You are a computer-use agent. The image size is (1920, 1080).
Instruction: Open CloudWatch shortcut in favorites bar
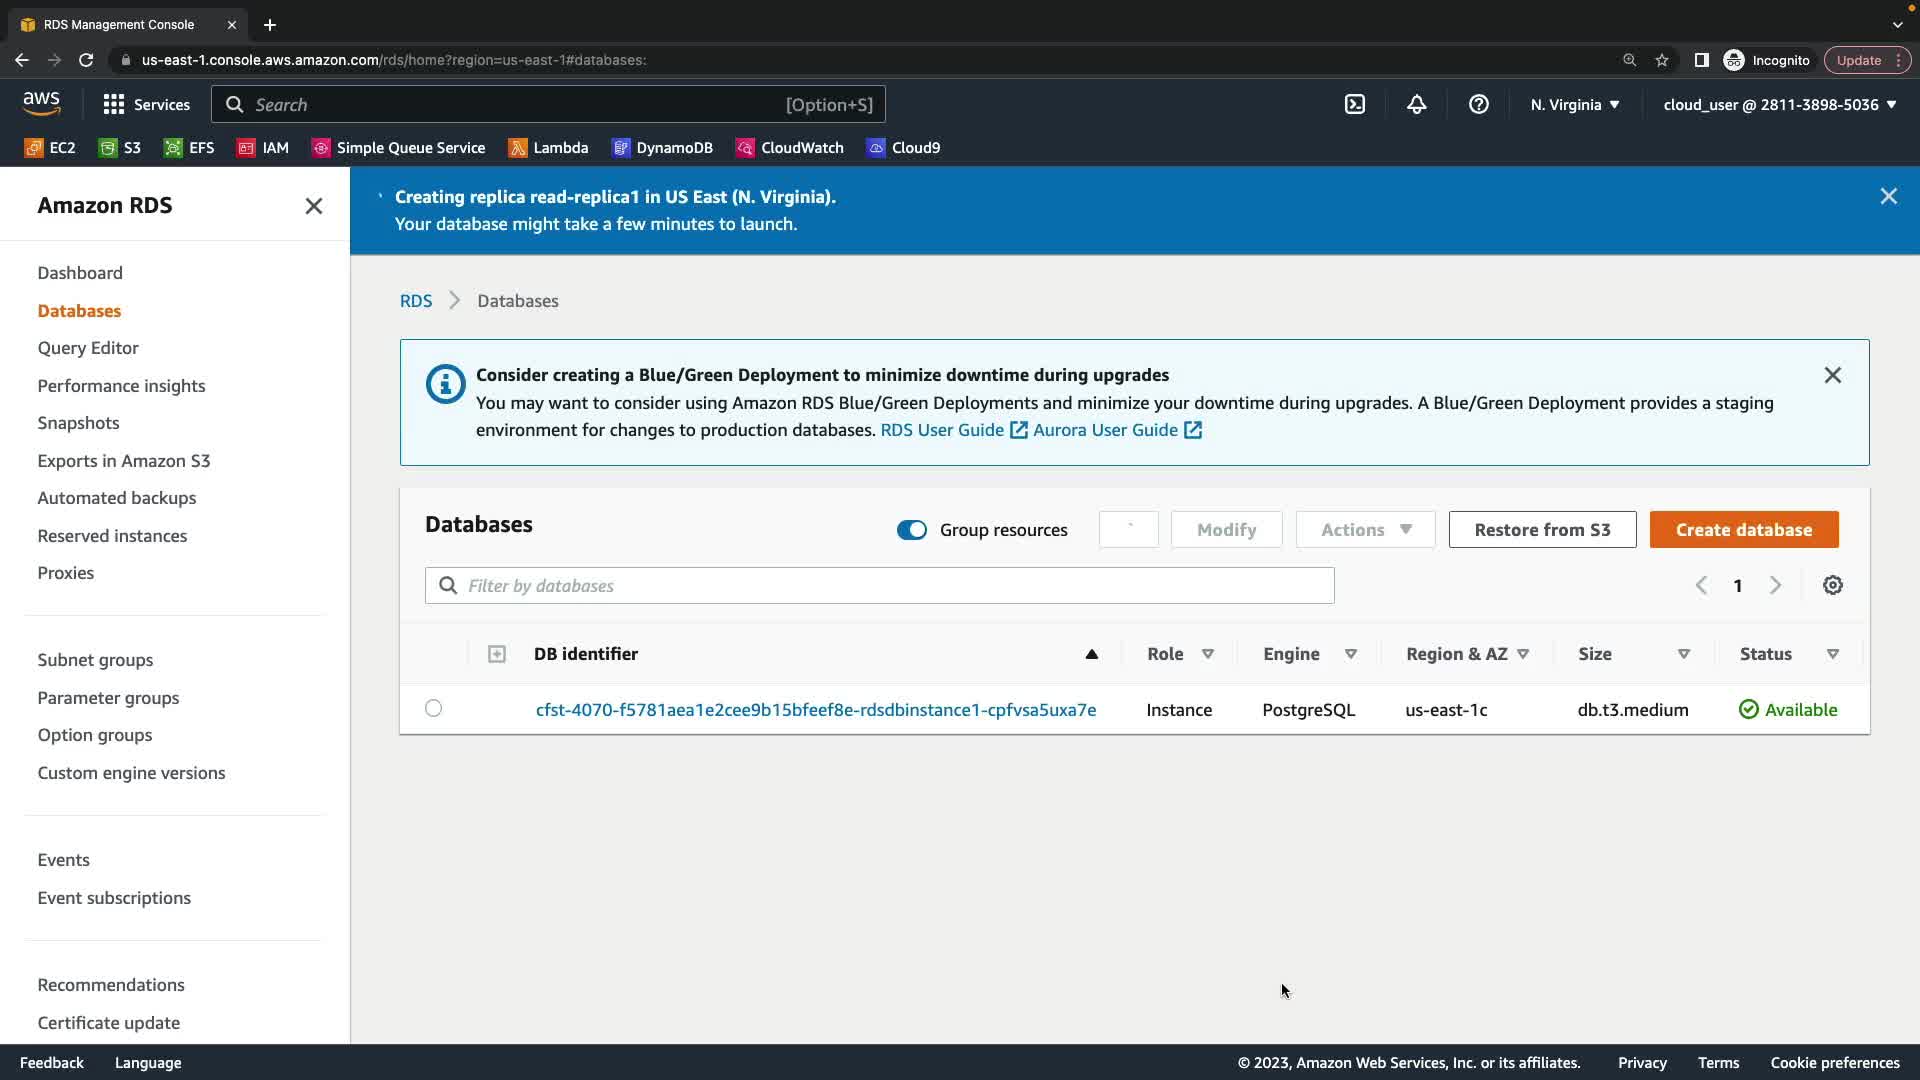790,147
